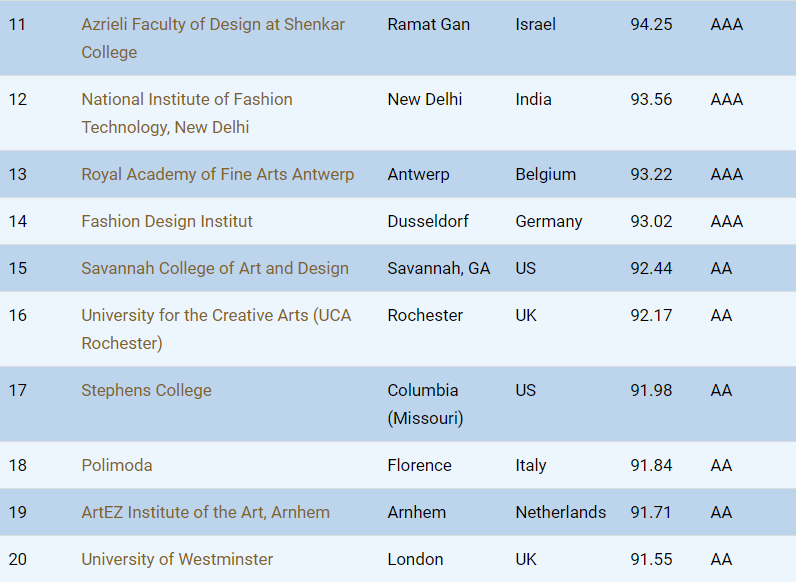Viewport: 797px width, 582px height.
Task: Click score 93.56
Action: (x=651, y=99)
